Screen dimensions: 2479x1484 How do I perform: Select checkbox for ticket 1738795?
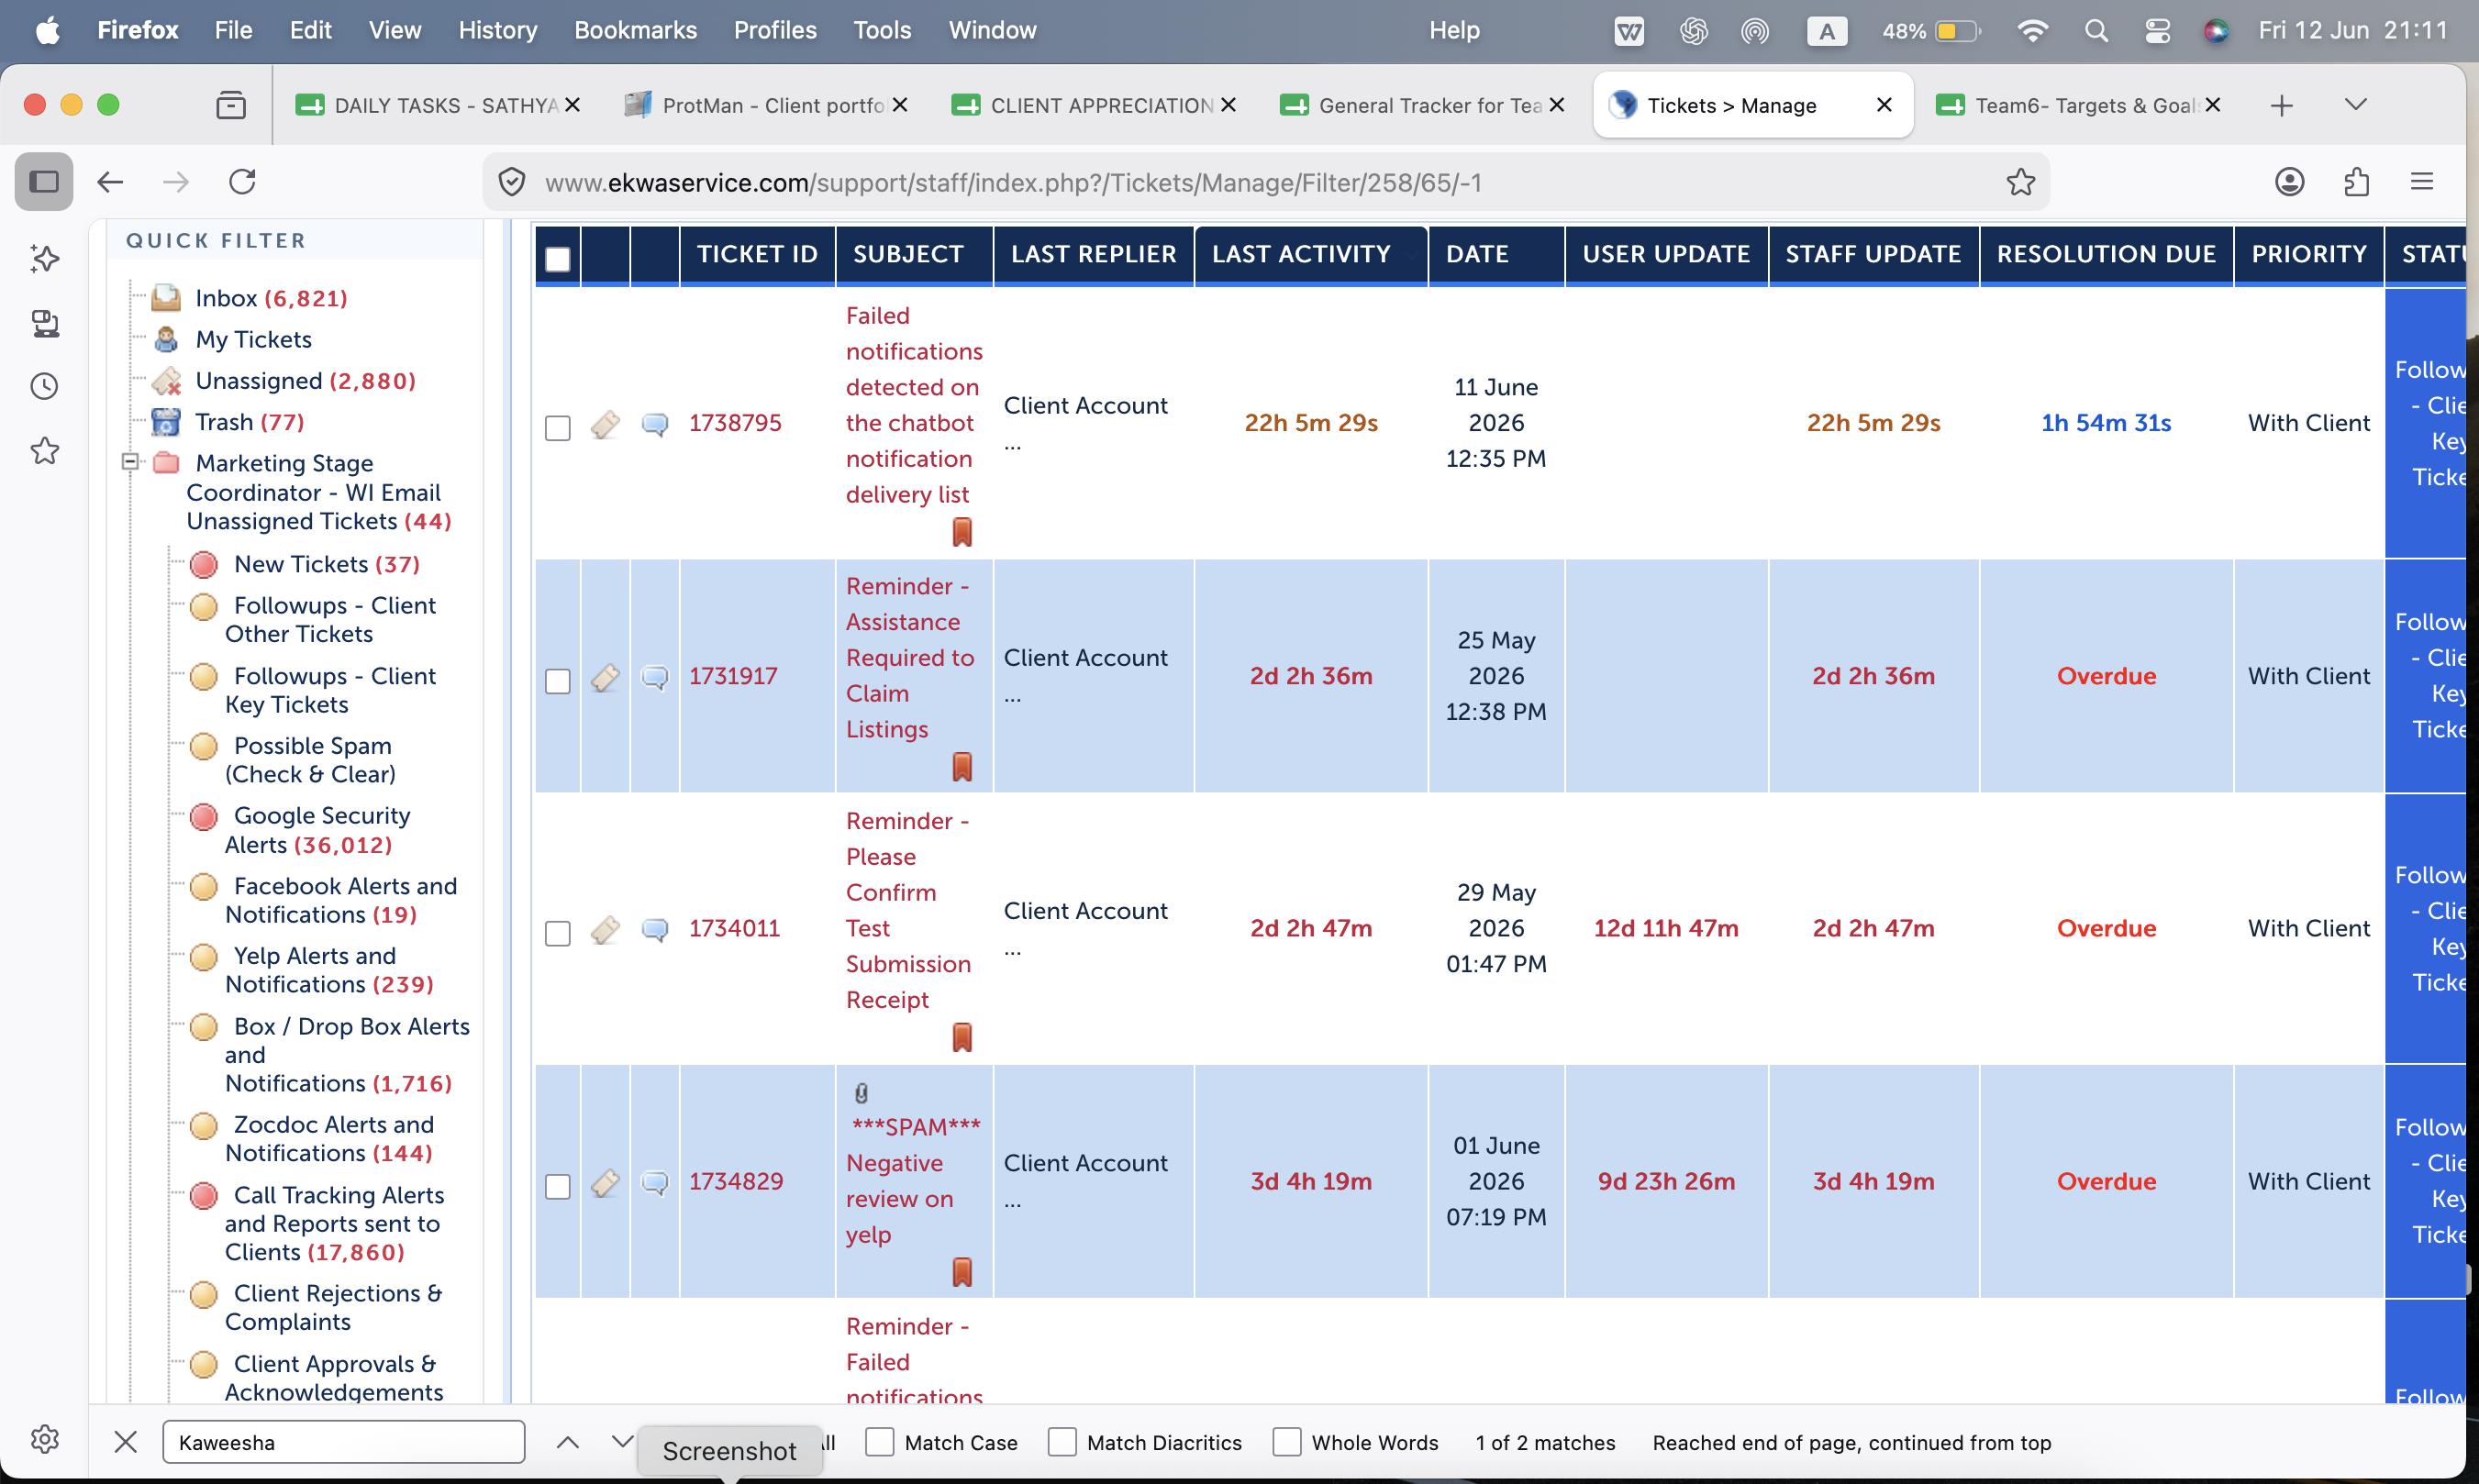(558, 428)
